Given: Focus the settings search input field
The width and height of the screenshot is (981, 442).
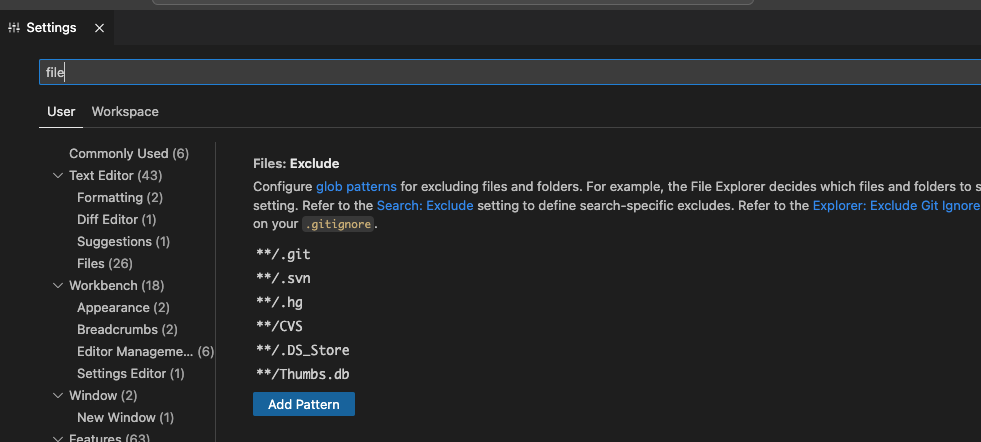Looking at the screenshot, I should 500,72.
